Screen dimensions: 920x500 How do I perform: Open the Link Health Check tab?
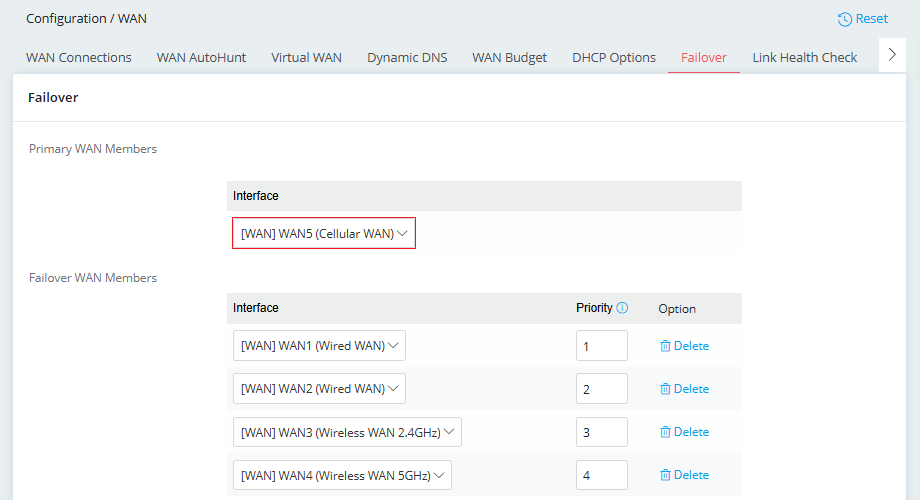(x=804, y=58)
